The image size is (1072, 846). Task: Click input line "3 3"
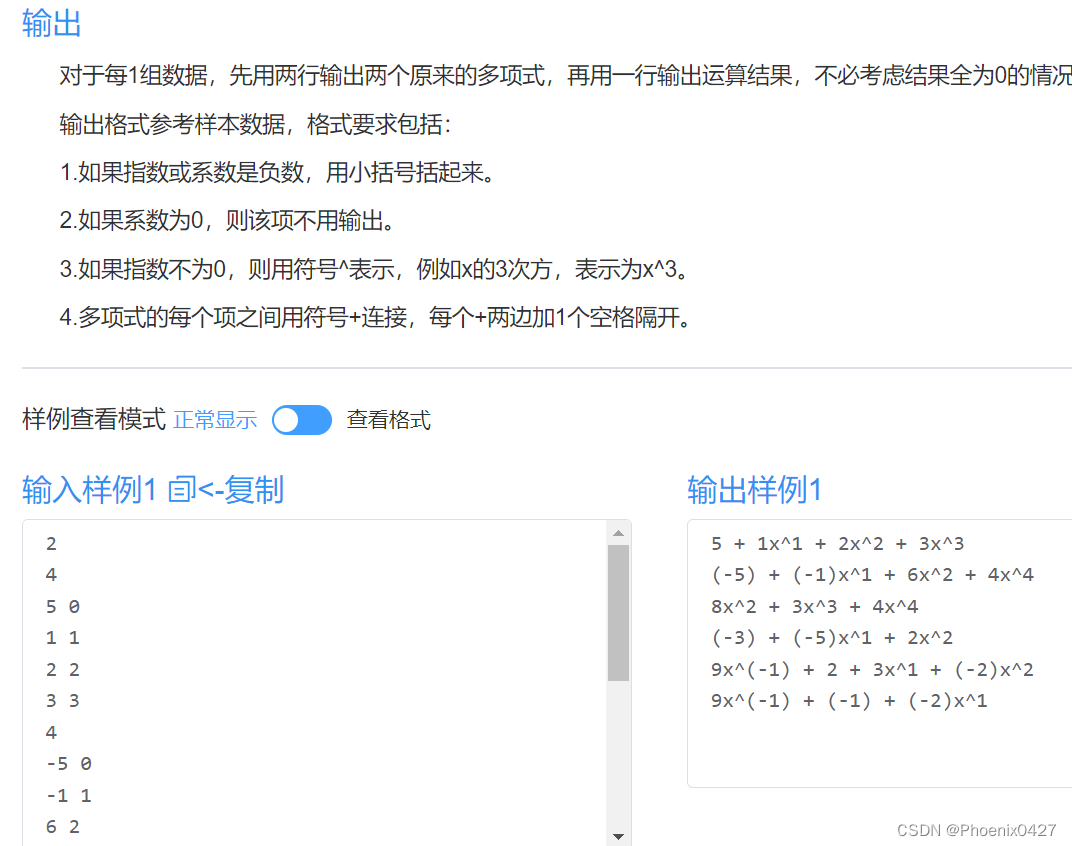63,701
